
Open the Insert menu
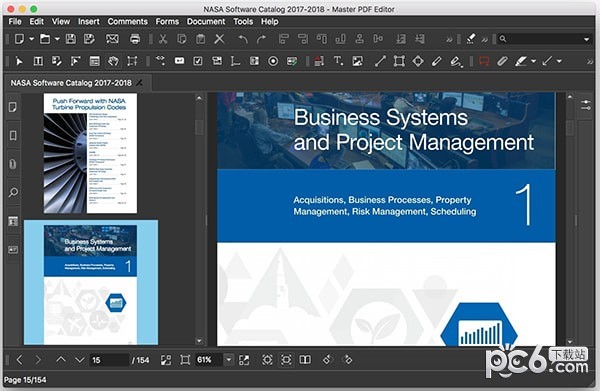(89, 21)
